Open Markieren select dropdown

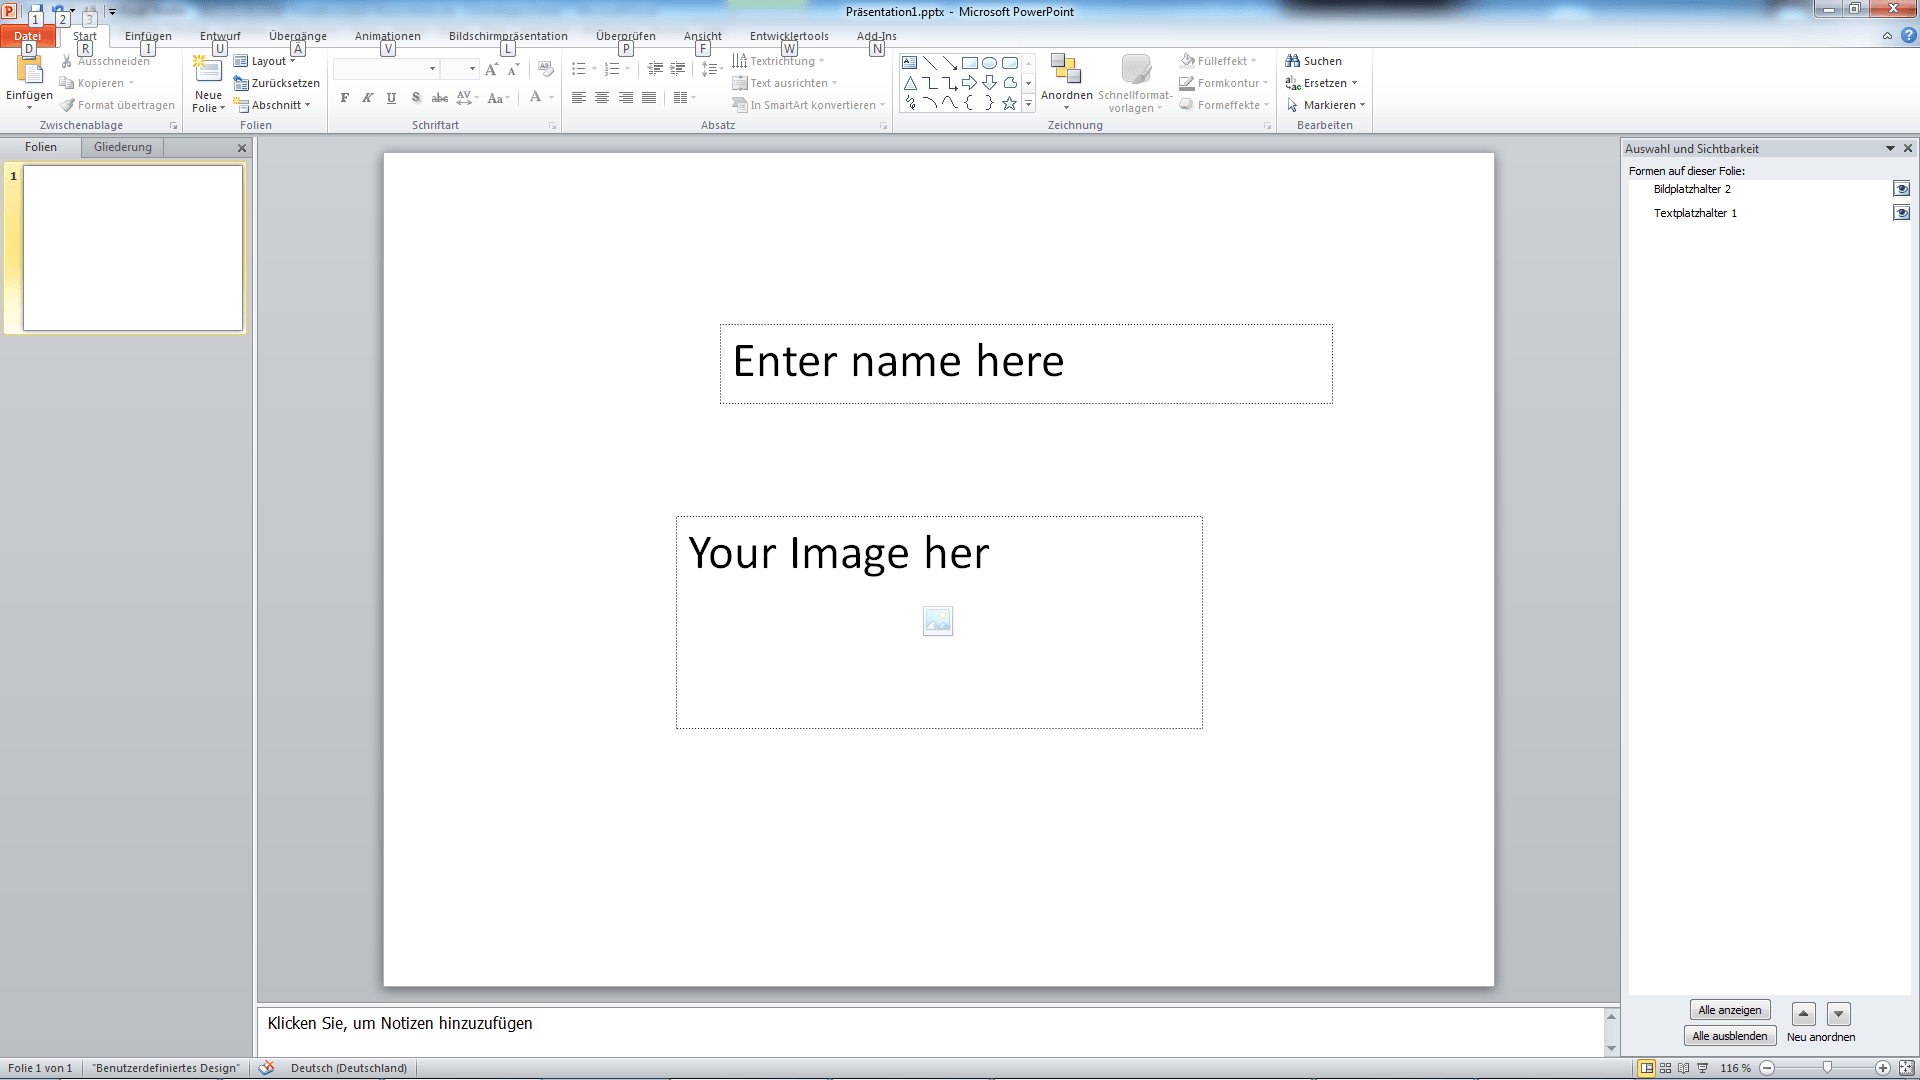[1326, 105]
